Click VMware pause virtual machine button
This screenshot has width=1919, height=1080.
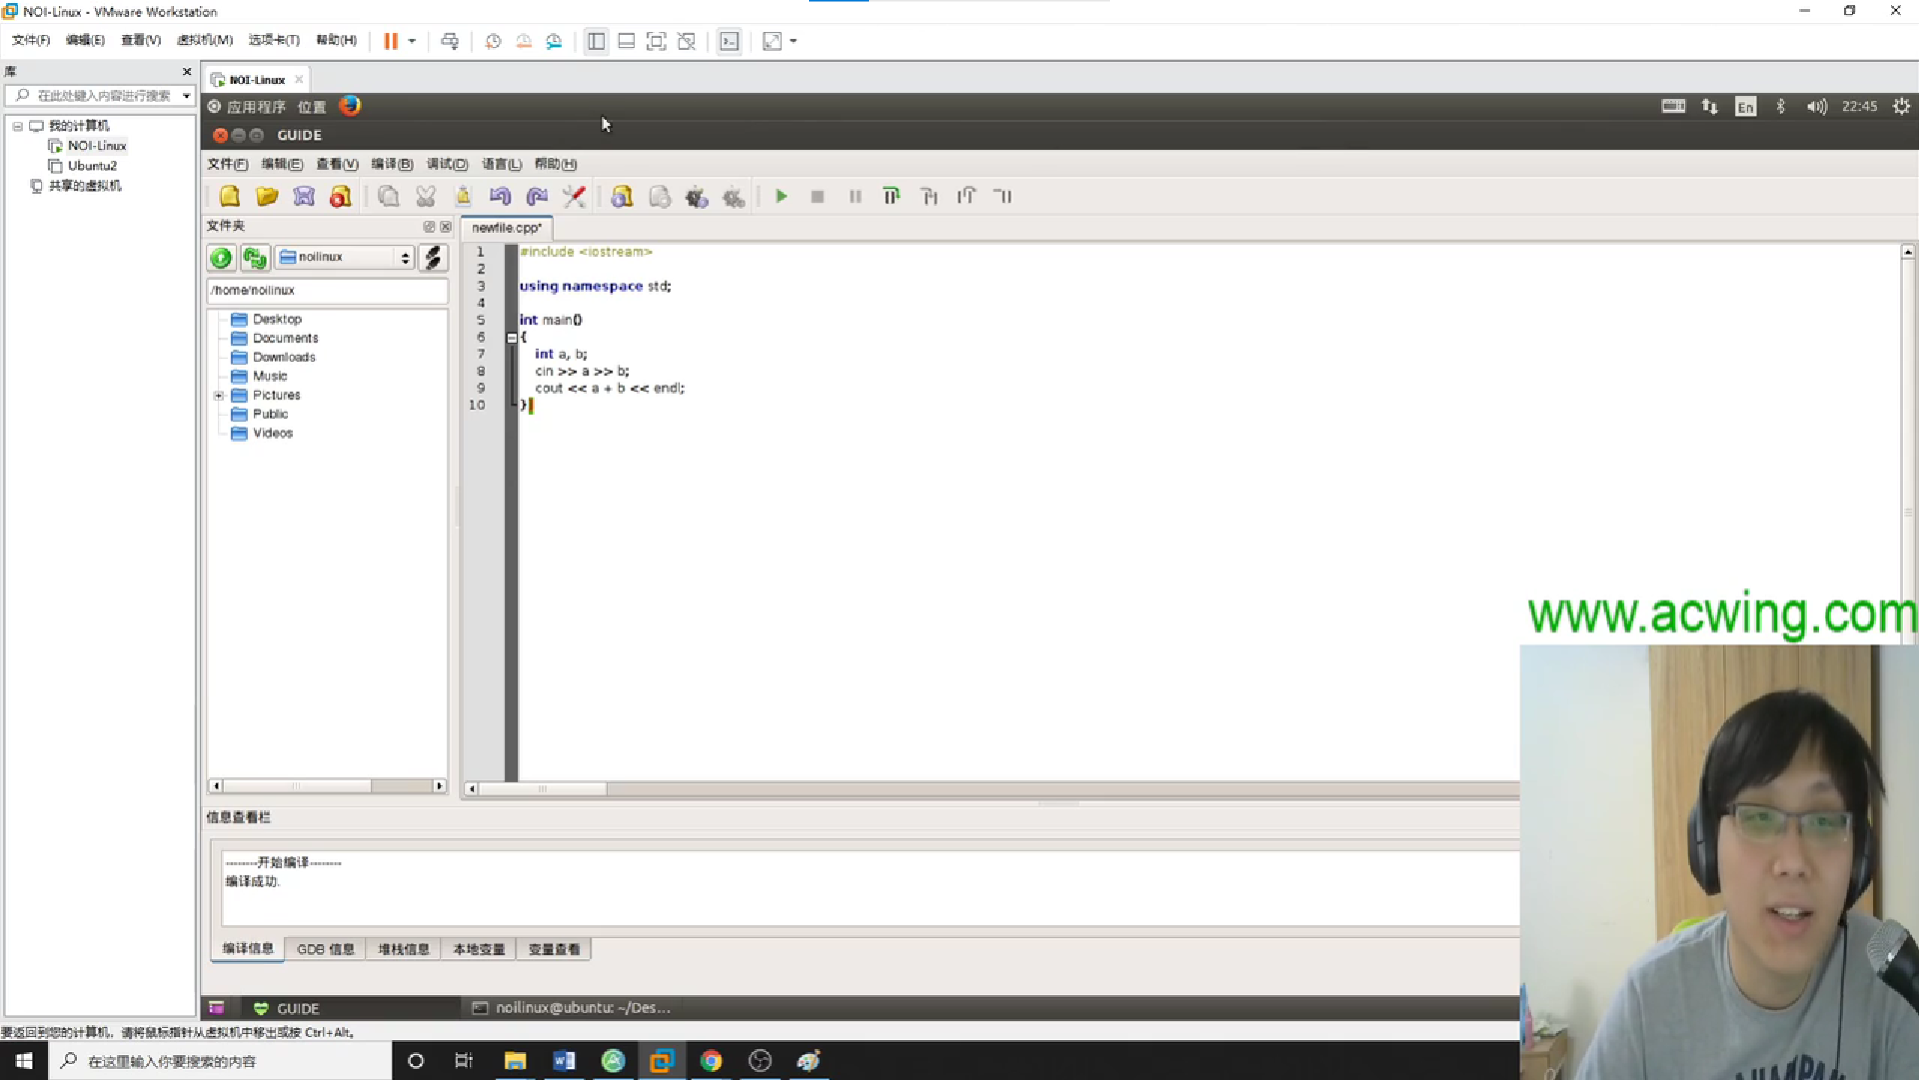tap(391, 41)
